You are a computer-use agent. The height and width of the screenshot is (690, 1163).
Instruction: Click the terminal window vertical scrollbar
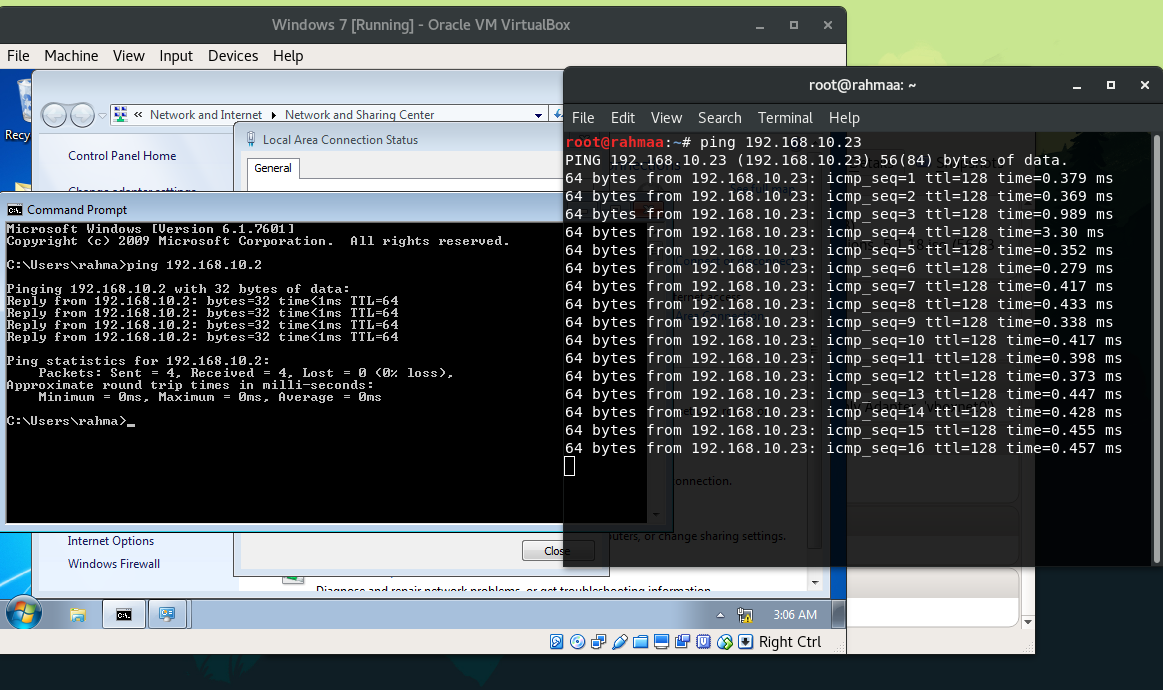point(1156,349)
